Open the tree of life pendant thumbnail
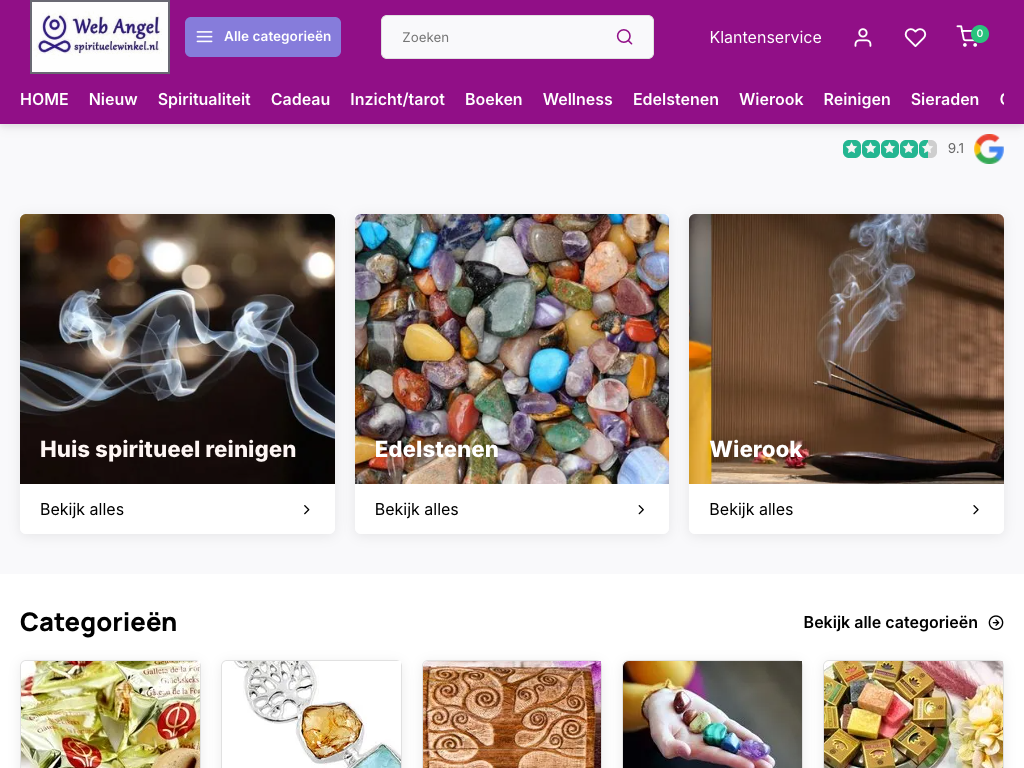 (x=312, y=714)
